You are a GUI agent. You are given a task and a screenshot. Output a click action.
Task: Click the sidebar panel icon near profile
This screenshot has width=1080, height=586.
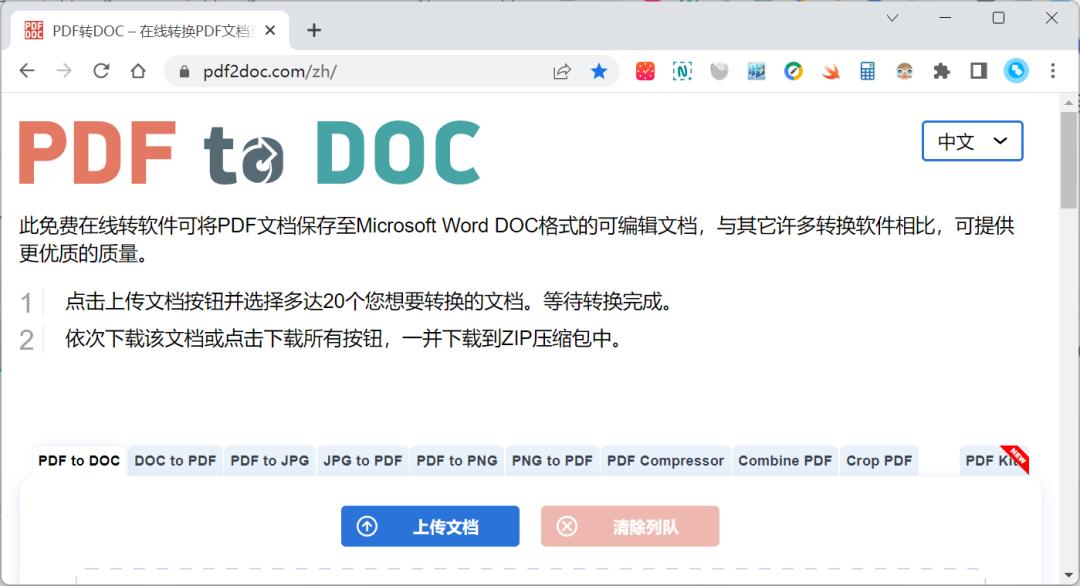(x=979, y=70)
